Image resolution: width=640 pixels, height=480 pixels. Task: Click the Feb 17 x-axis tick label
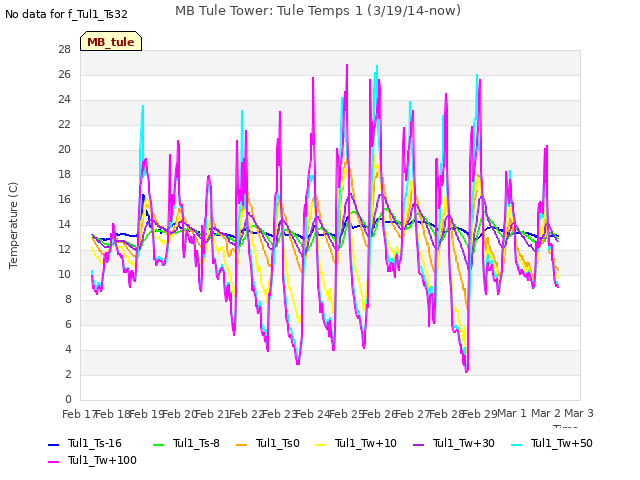[x=79, y=414]
